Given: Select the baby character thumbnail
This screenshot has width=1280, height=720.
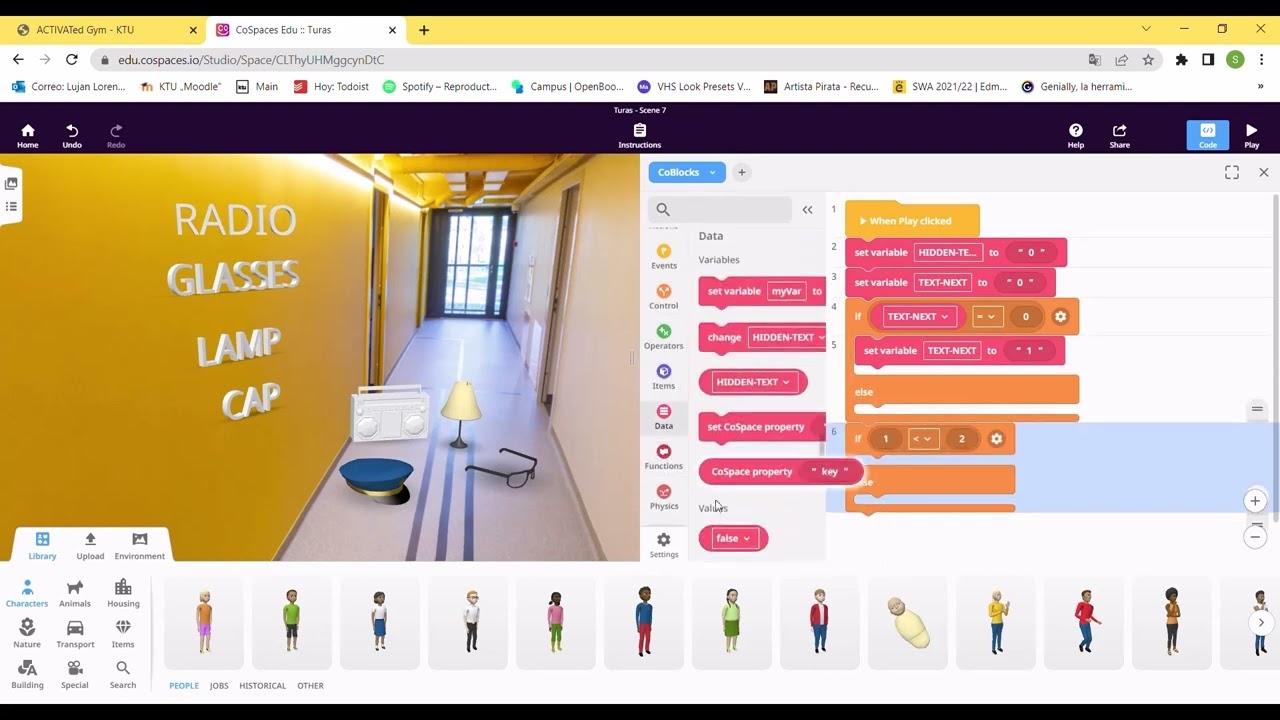Looking at the screenshot, I should 908,622.
